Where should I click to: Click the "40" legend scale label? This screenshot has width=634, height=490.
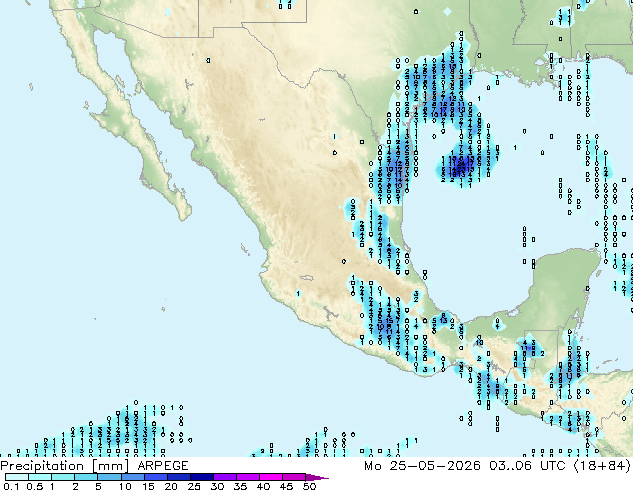pos(264,486)
